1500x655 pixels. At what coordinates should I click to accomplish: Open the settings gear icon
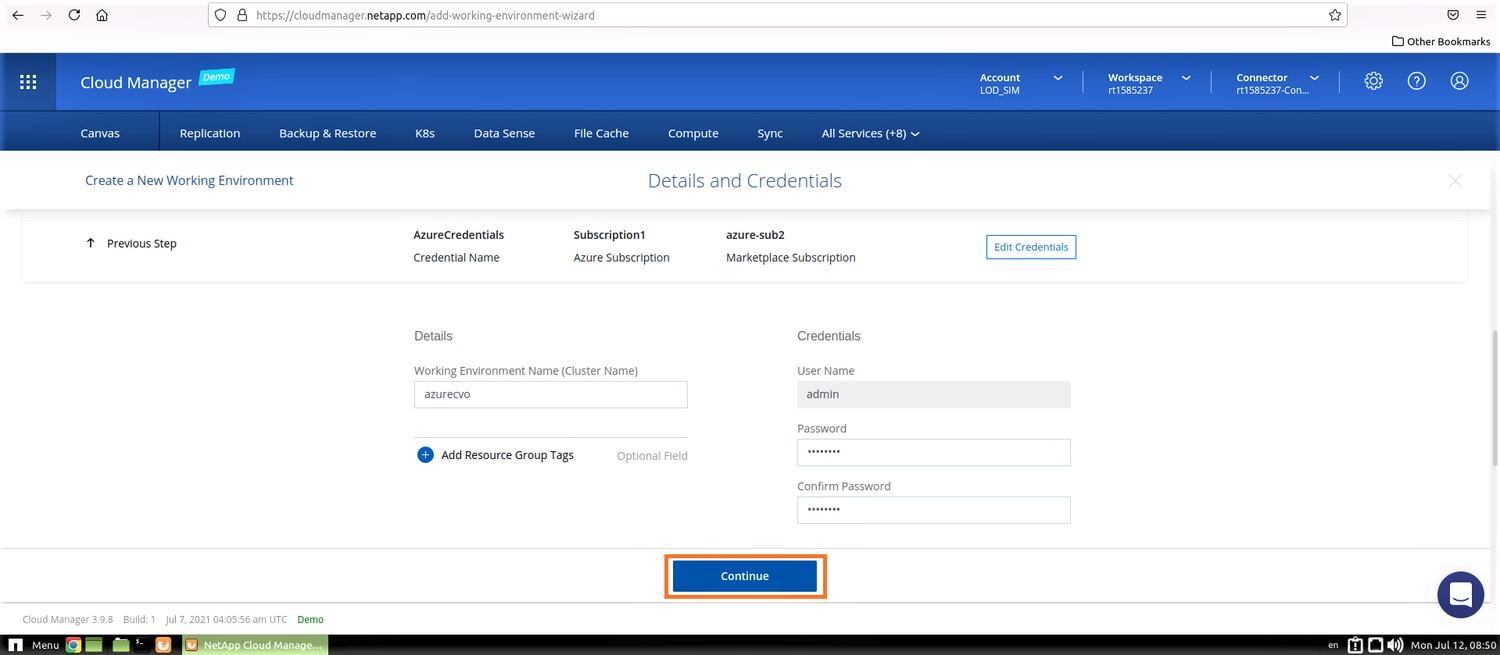click(x=1373, y=82)
